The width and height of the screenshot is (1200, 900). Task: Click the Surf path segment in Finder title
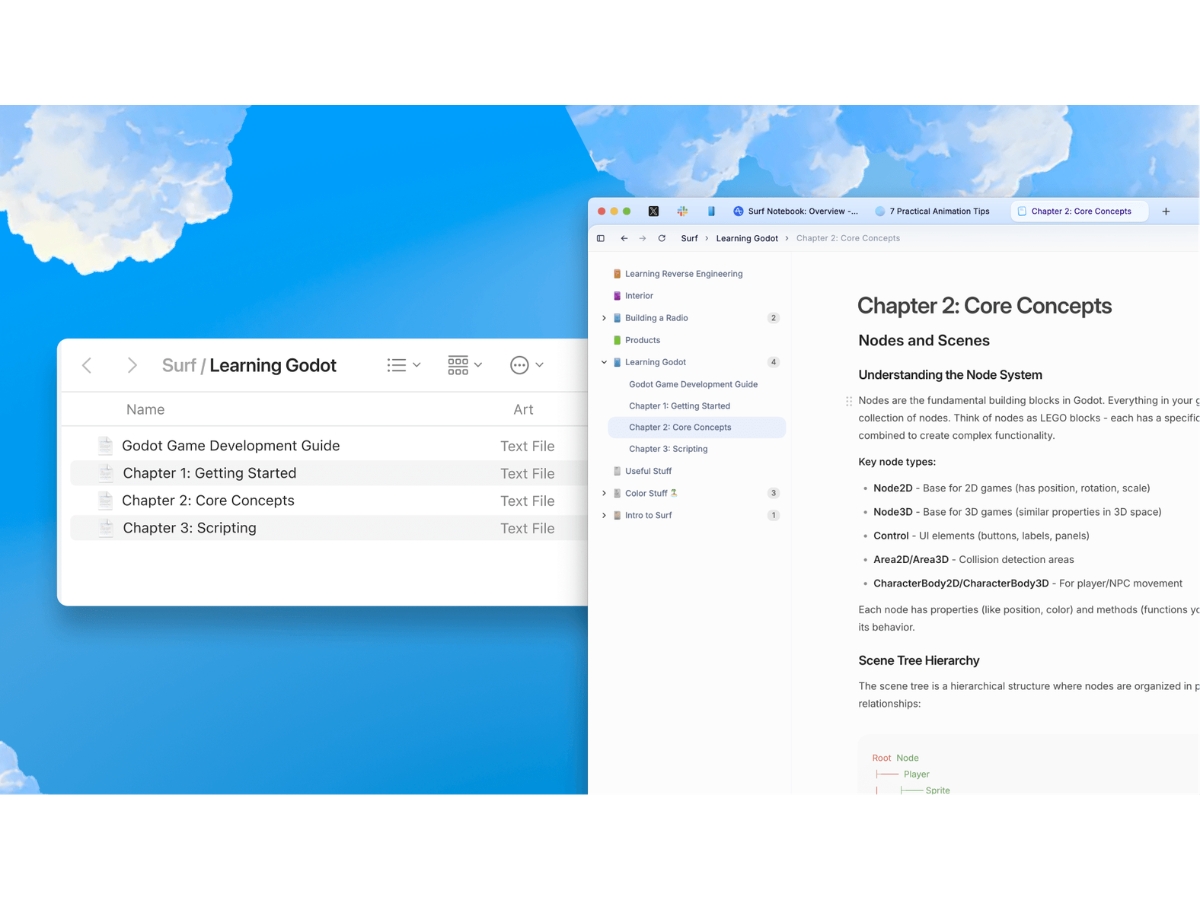point(179,366)
